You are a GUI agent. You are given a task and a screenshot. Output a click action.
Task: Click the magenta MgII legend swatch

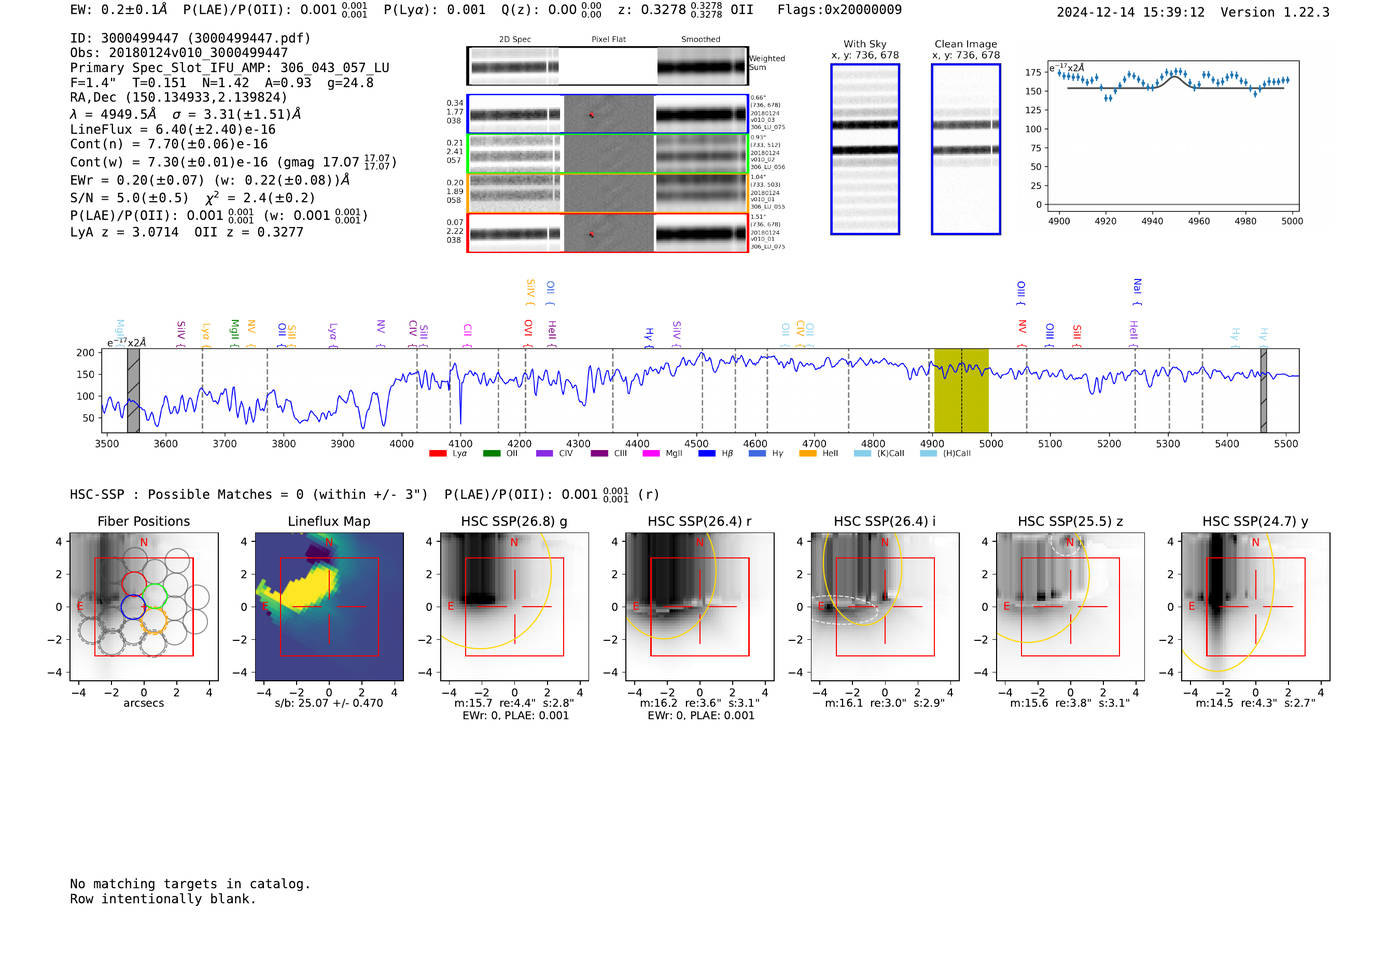[x=651, y=454]
